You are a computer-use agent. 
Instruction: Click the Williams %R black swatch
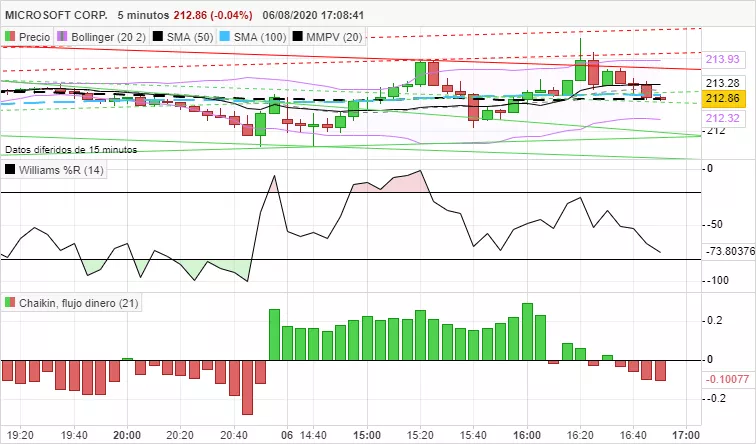10,170
